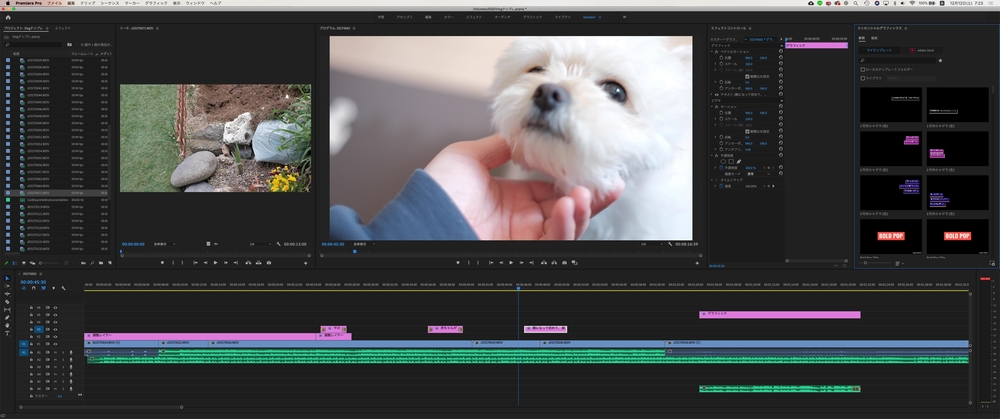This screenshot has height=419, width=1000.
Task: Select the Hand tool
Action: [8, 325]
